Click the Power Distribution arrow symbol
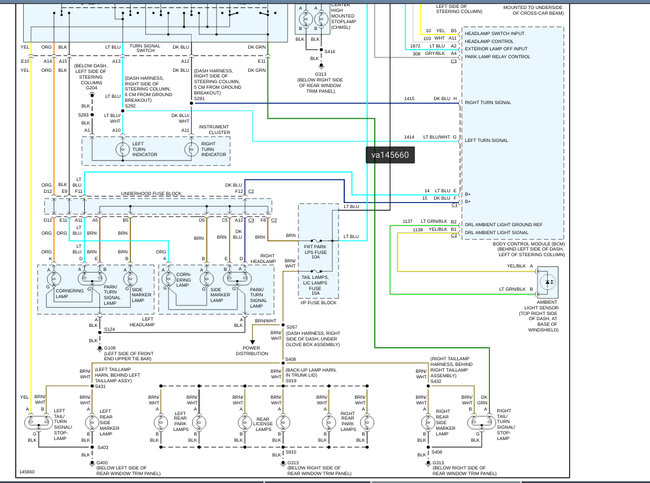Viewport: 650px width, 483px height. (x=252, y=342)
